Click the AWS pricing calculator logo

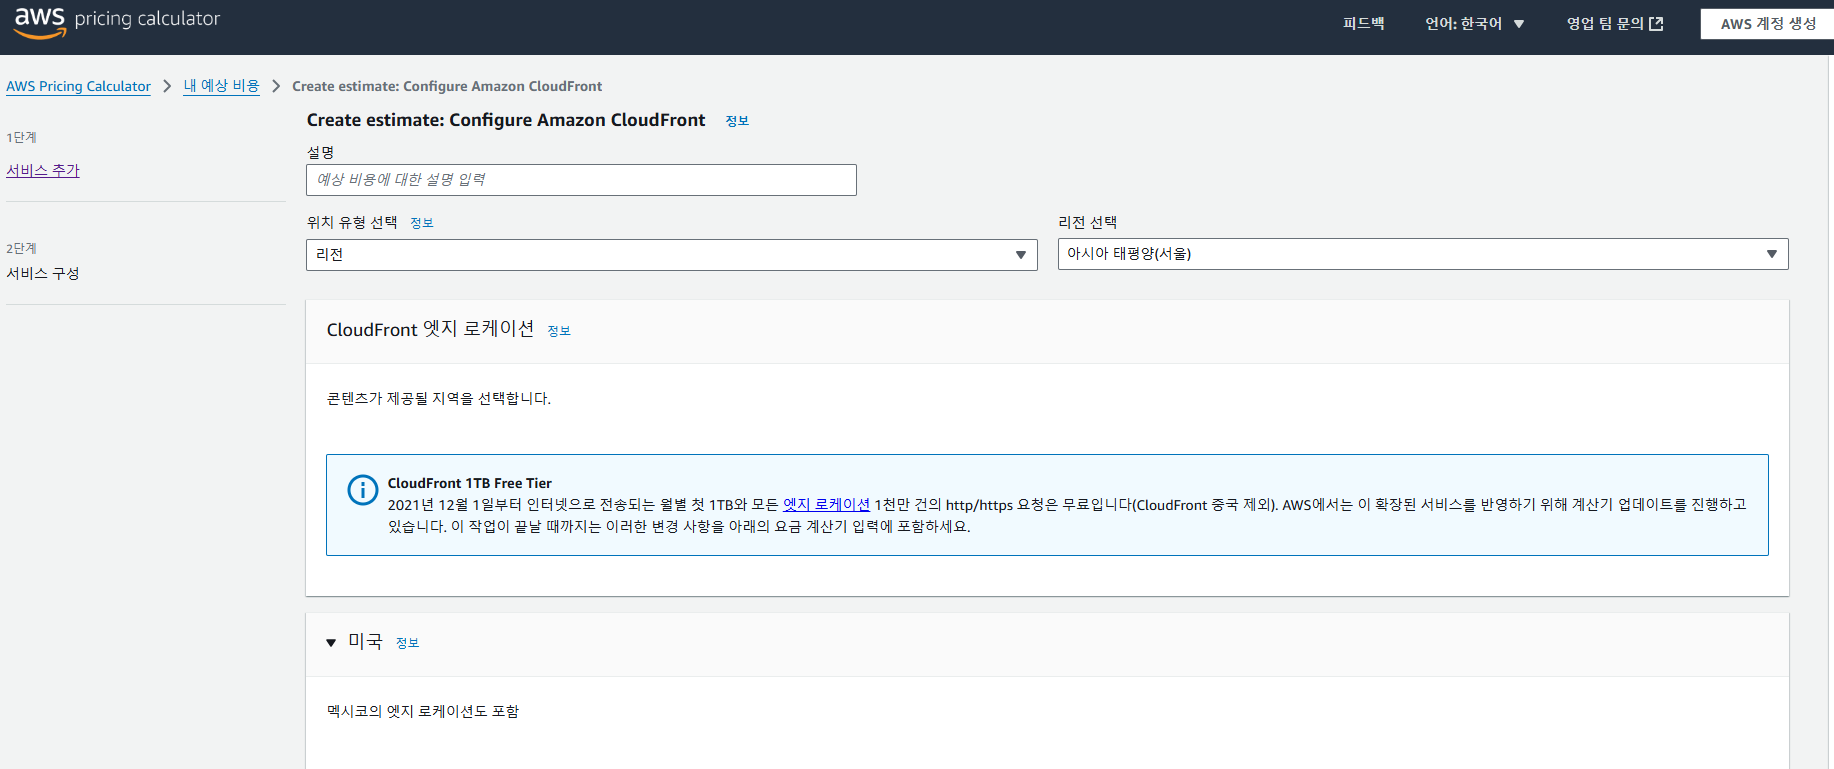point(117,21)
